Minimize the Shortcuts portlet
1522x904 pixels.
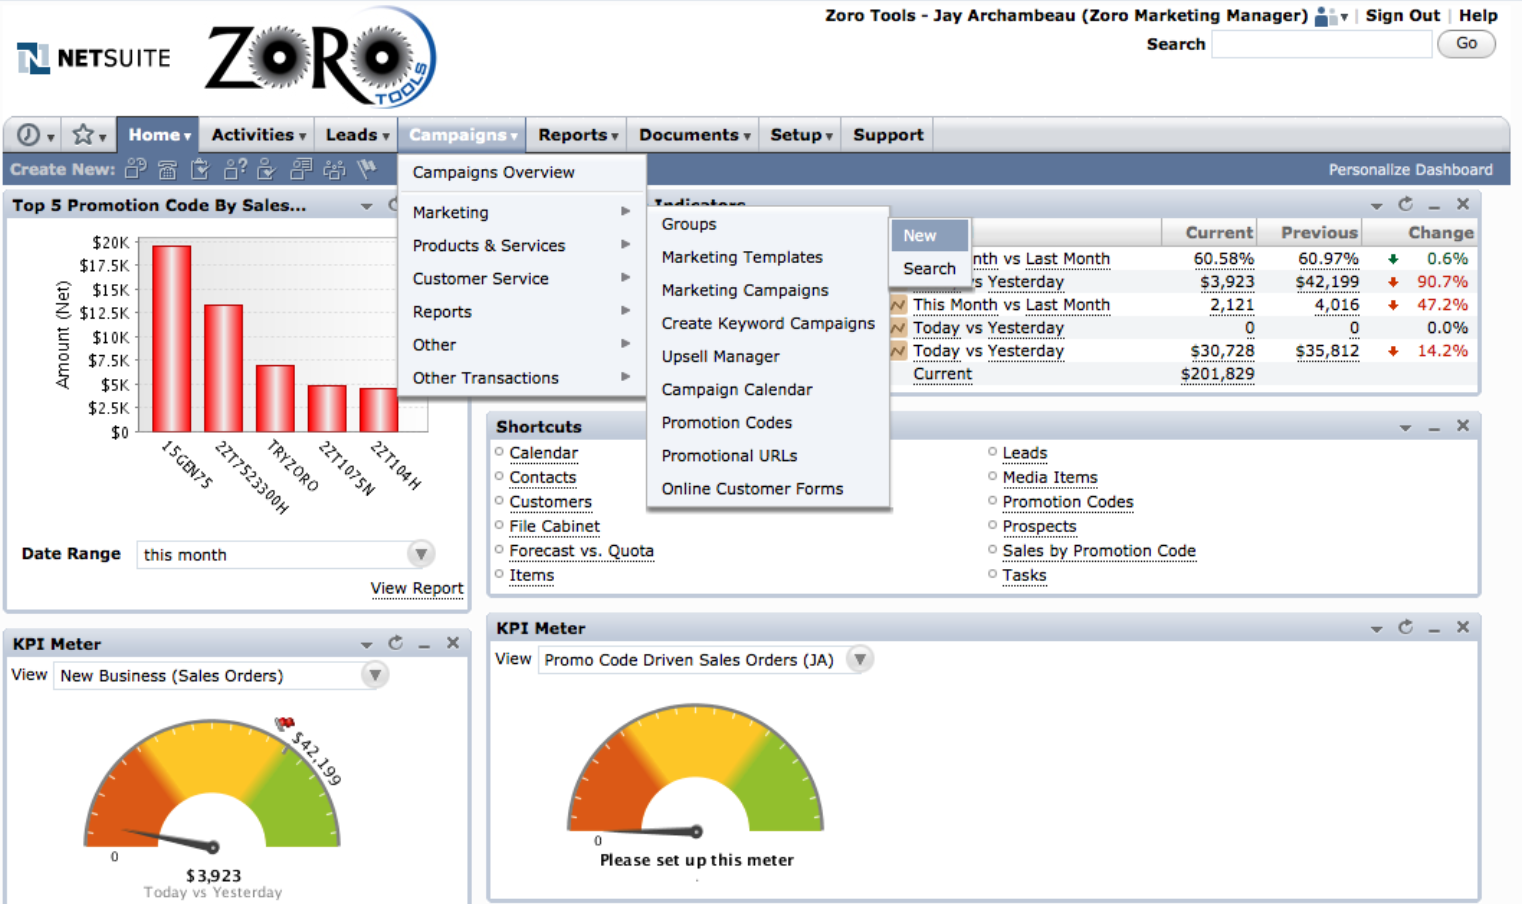[1434, 427]
